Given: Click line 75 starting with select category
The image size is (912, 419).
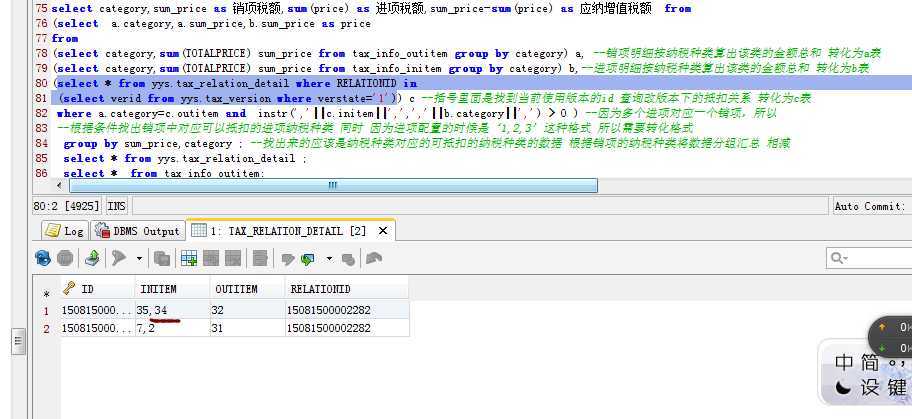Looking at the screenshot, I should (x=371, y=9).
